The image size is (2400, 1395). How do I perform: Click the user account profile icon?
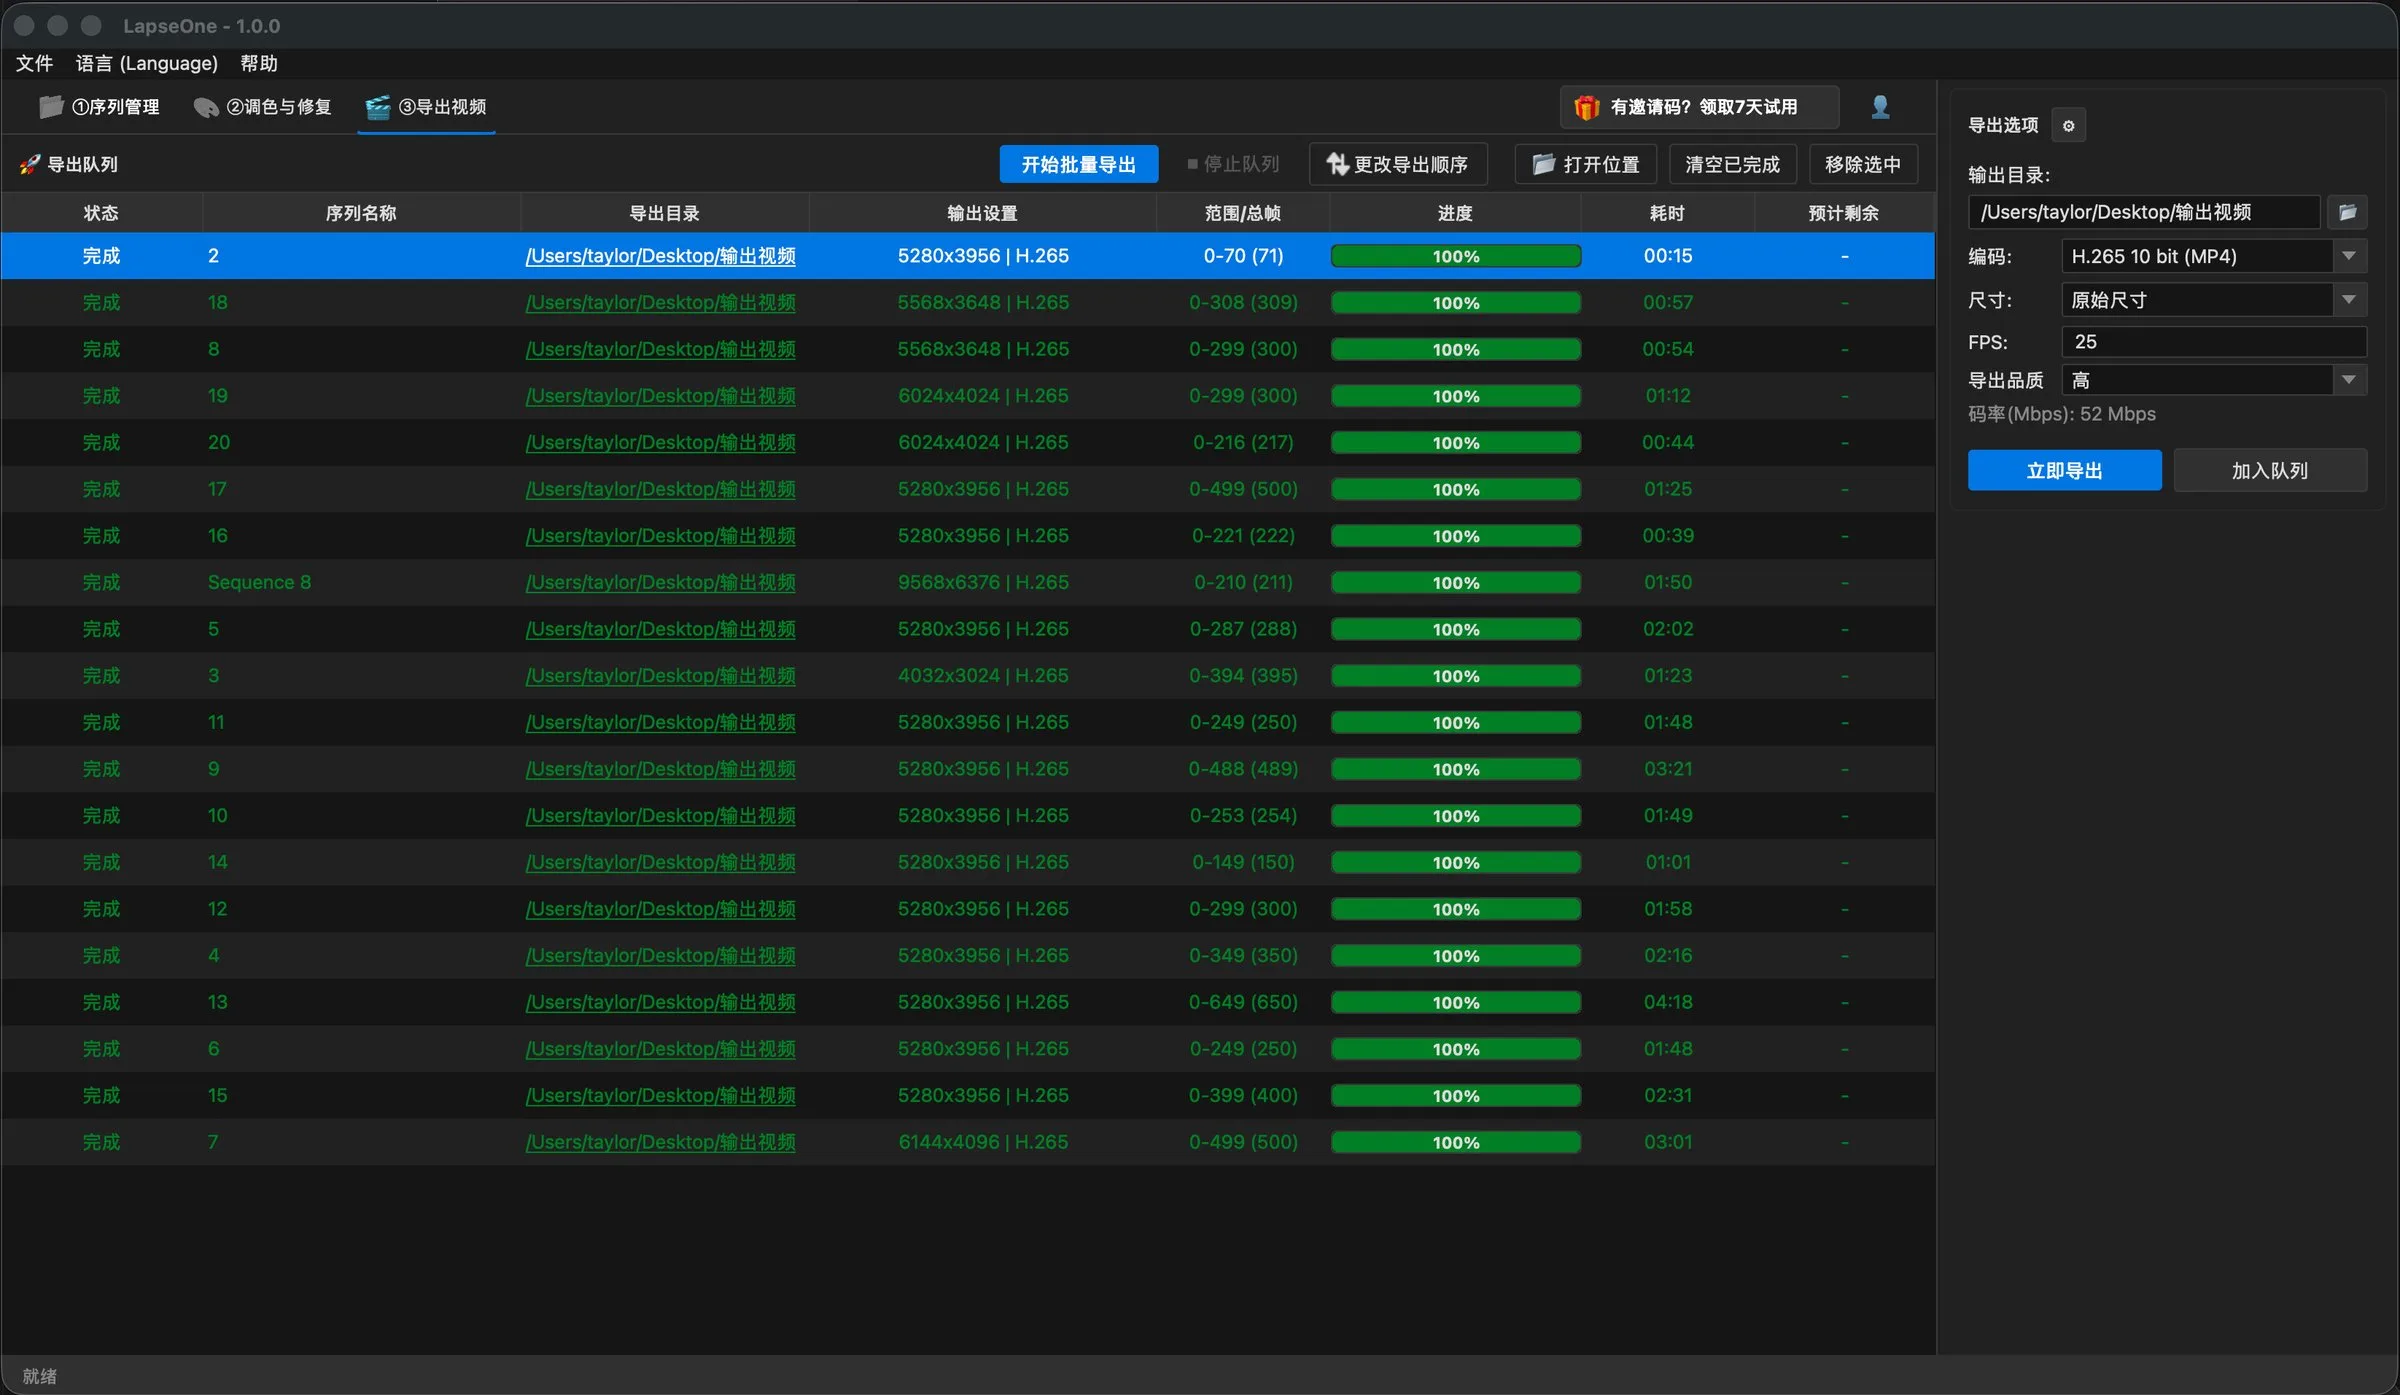click(1880, 107)
